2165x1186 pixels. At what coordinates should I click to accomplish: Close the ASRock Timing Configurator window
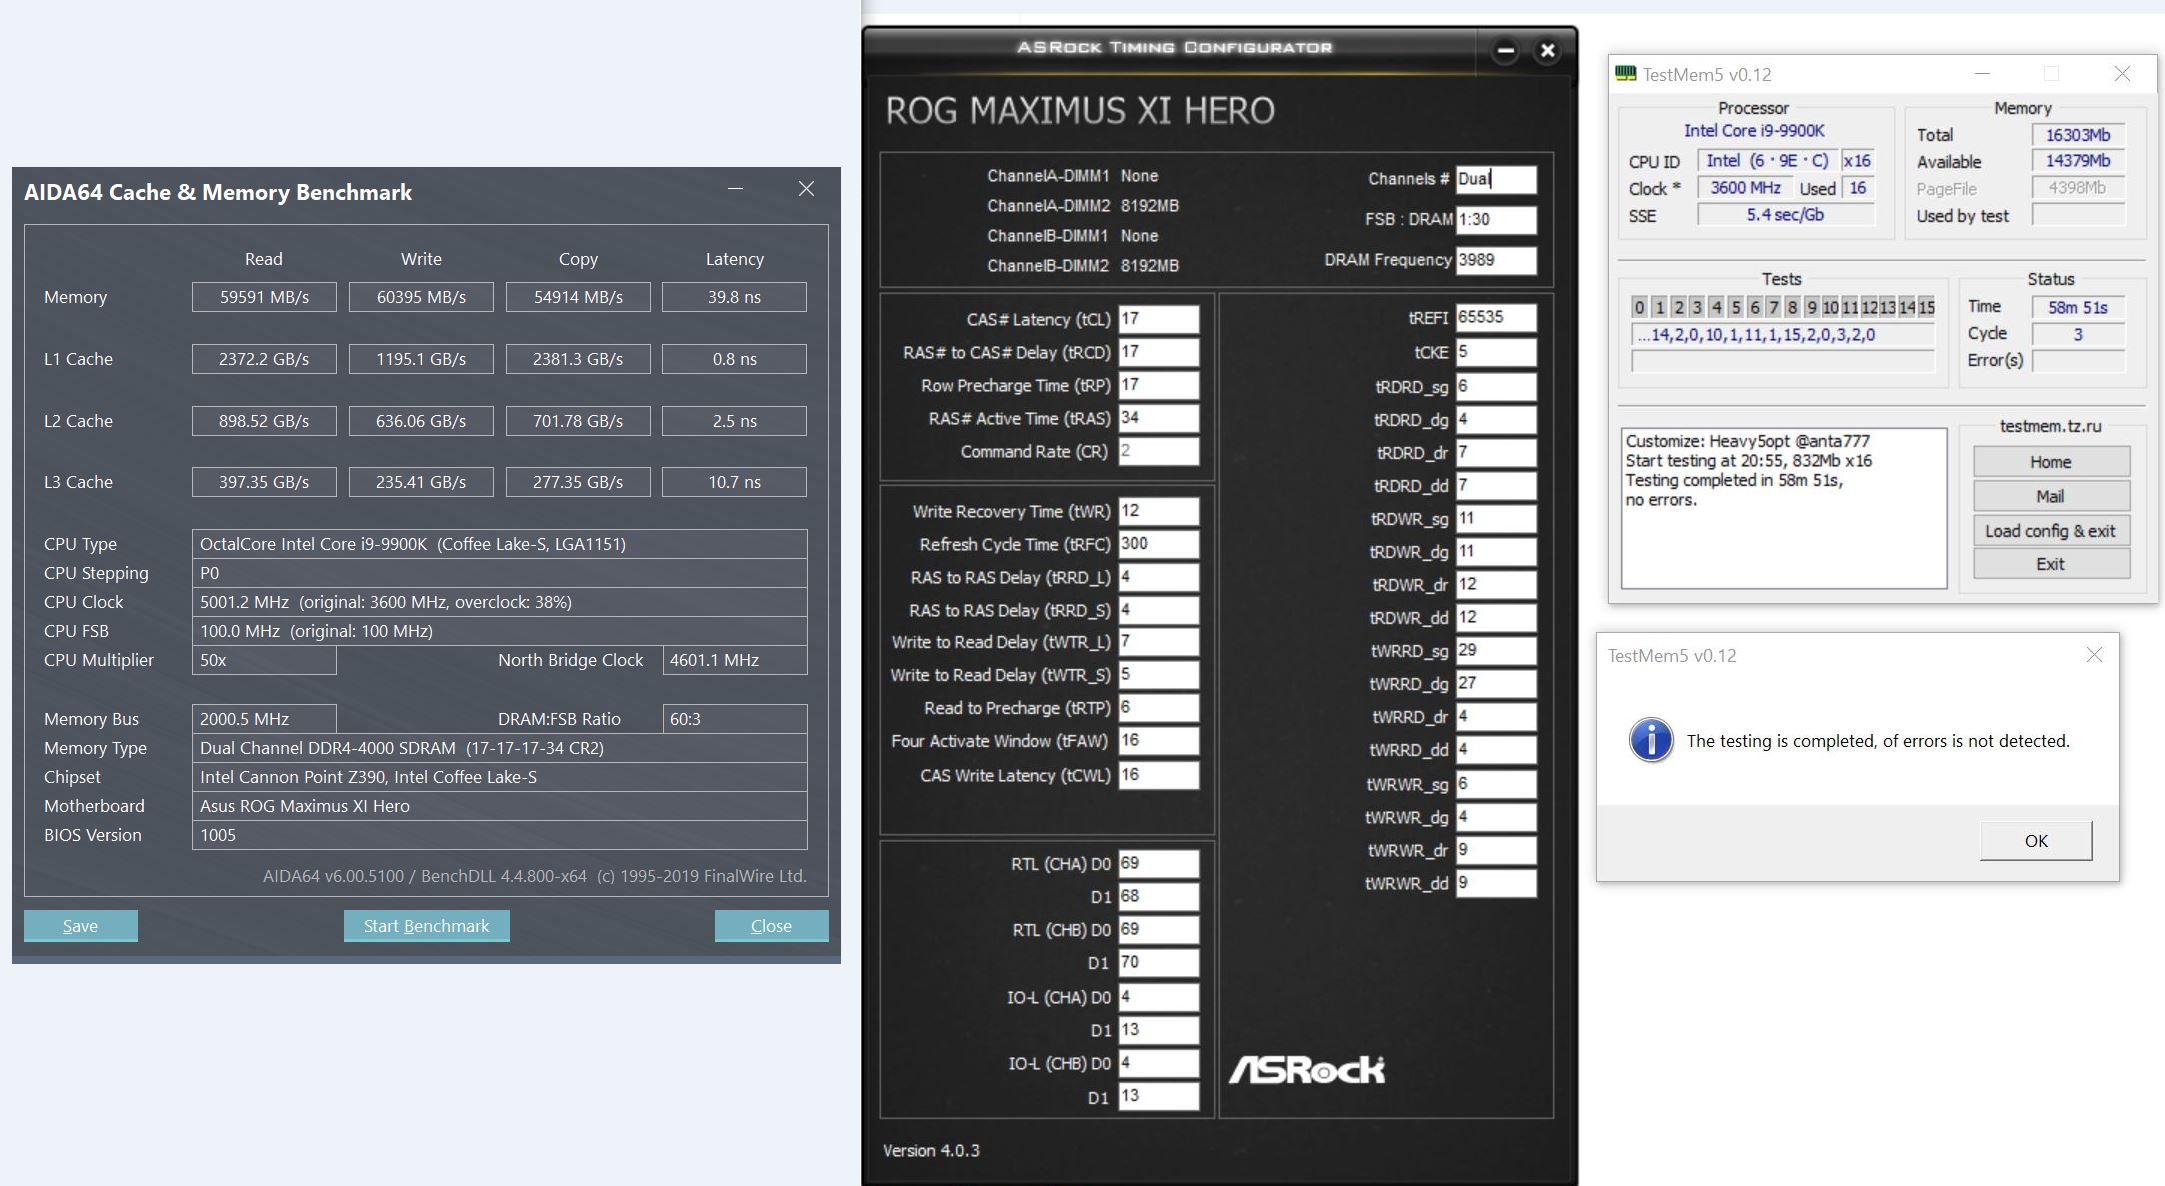1548,50
